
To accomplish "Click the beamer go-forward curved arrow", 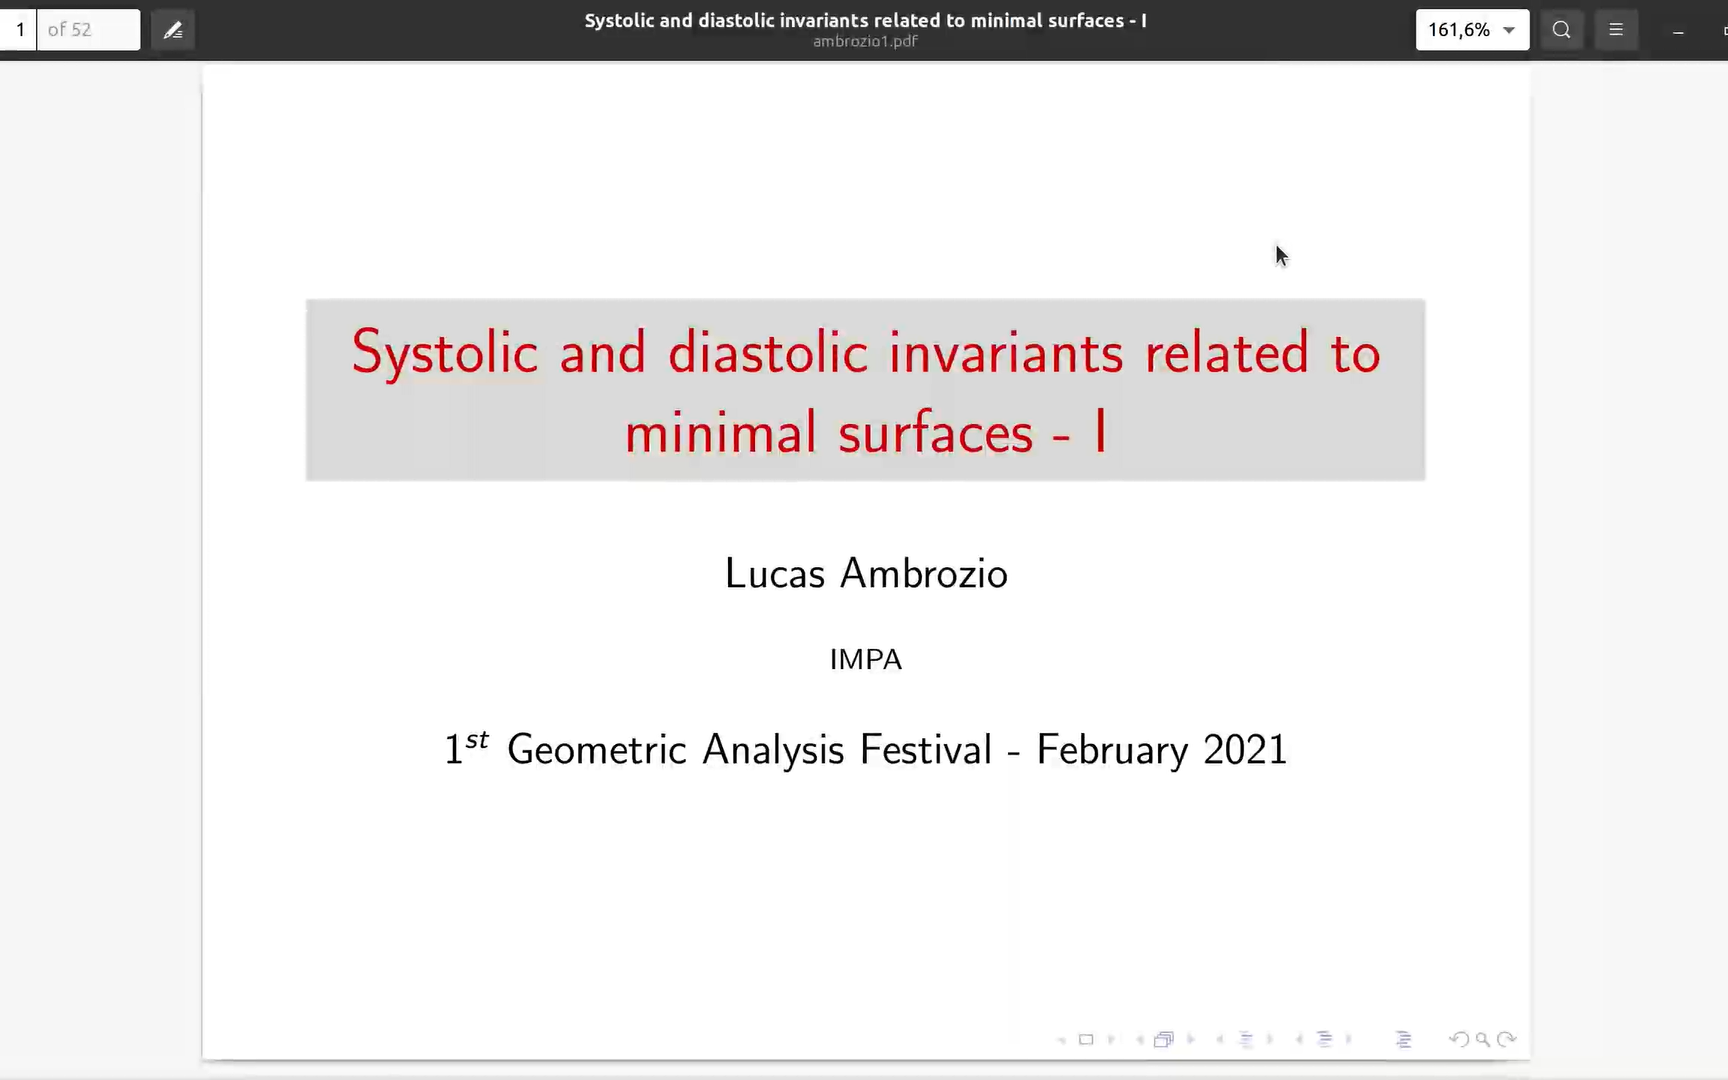I will click(1507, 1040).
